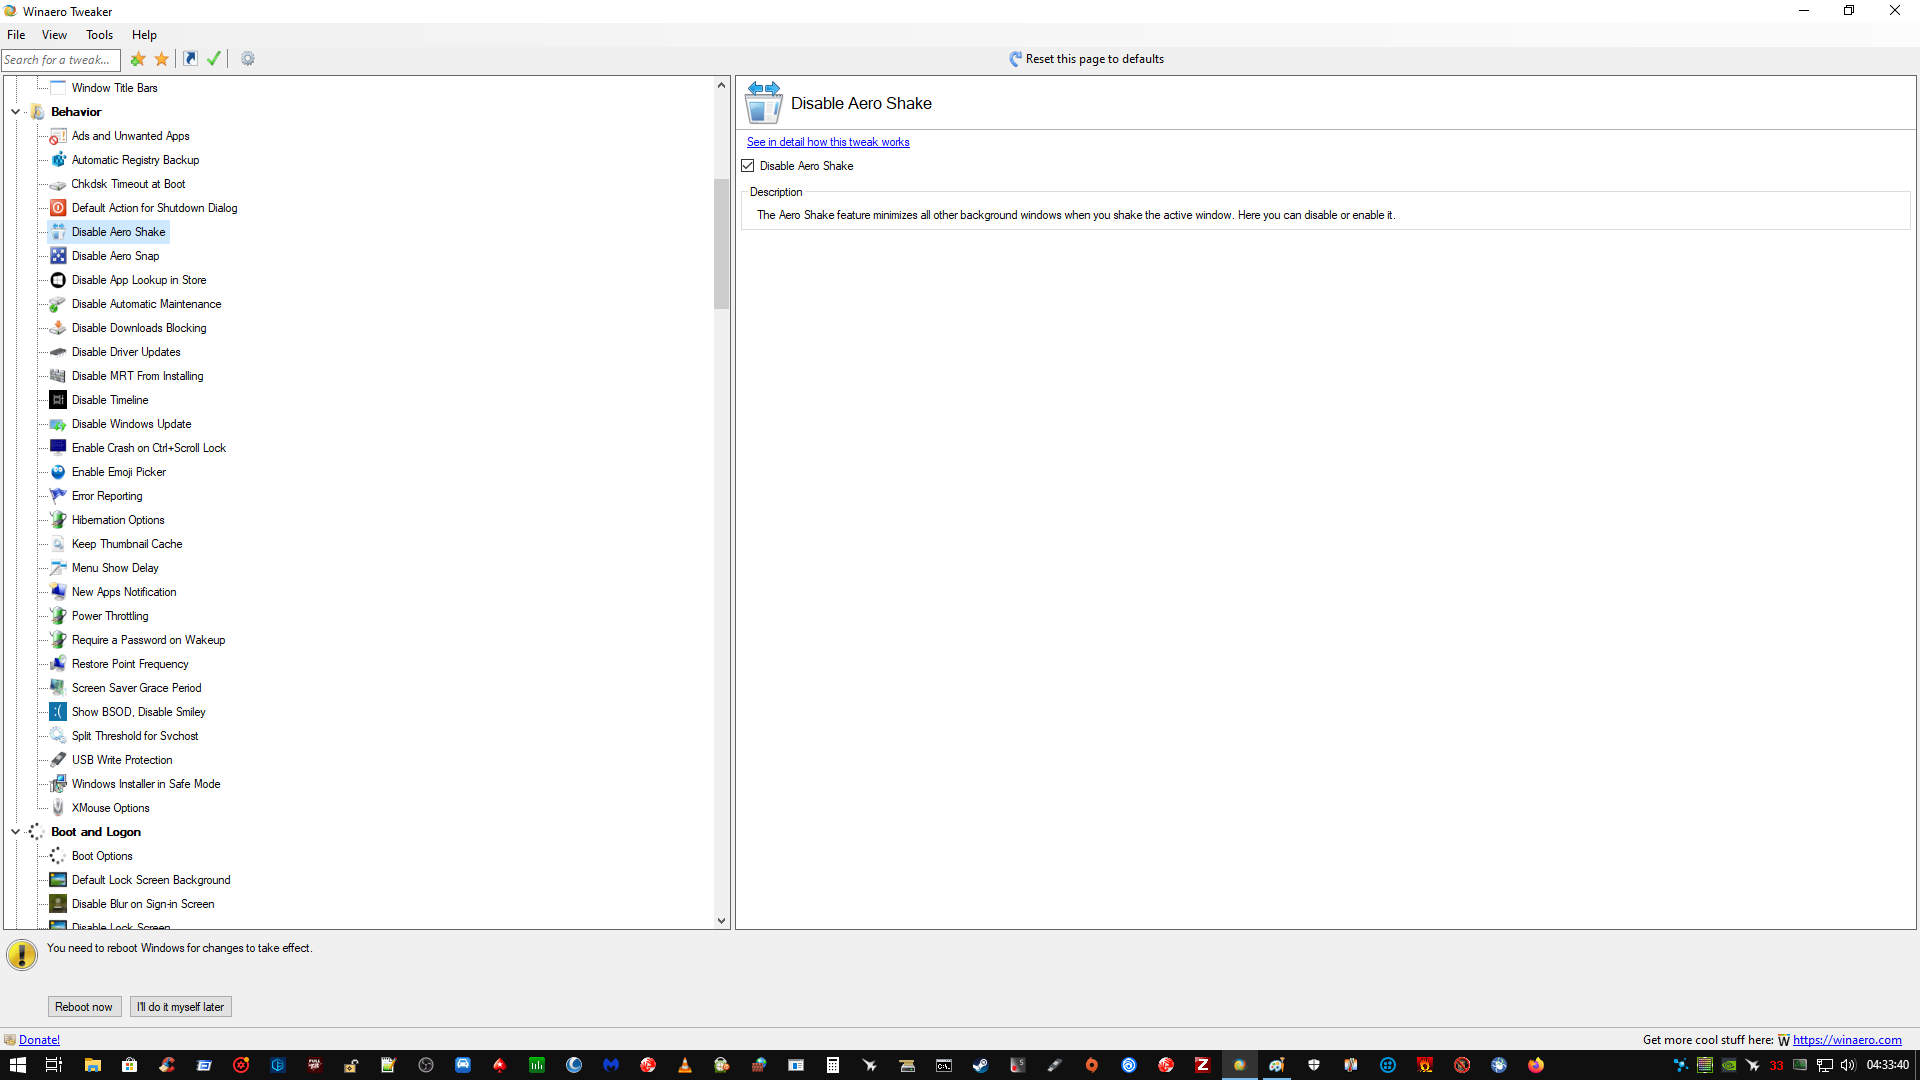The width and height of the screenshot is (1920, 1080).
Task: Collapse the Boot and Logon category
Action: pos(15,832)
